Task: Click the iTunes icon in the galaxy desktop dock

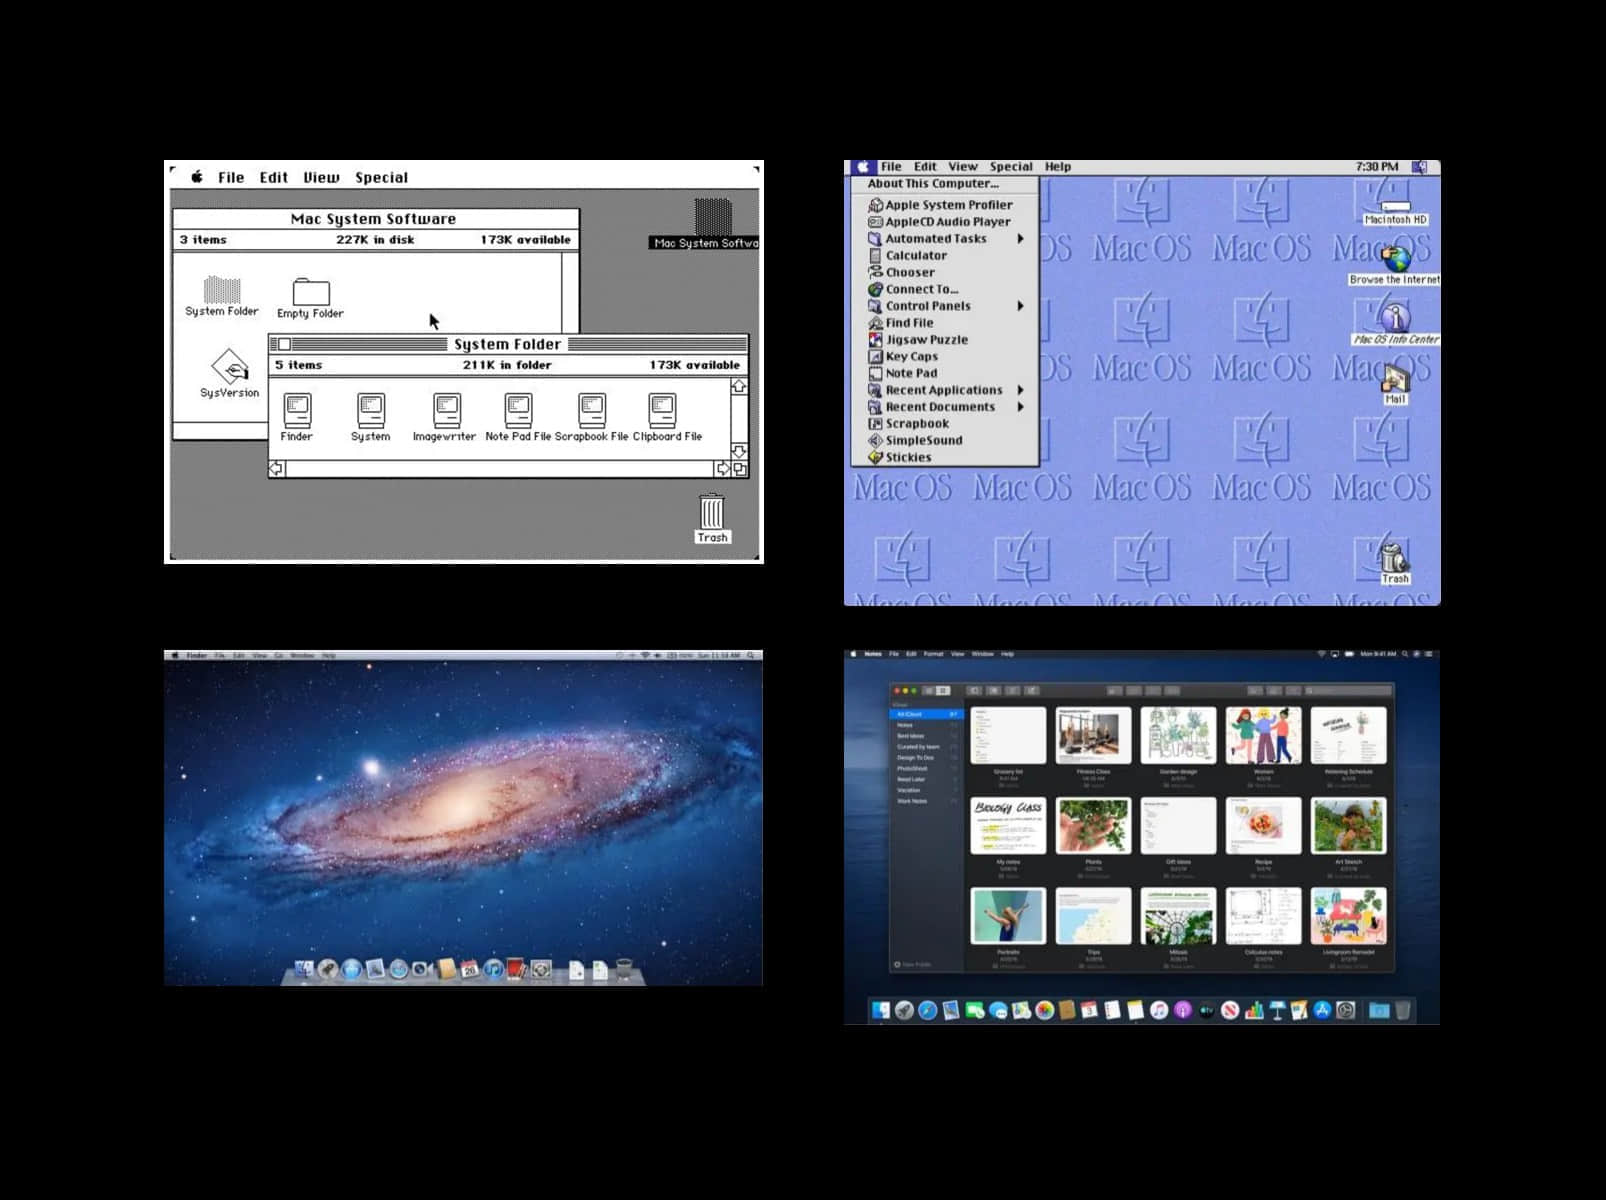Action: pyautogui.click(x=493, y=969)
